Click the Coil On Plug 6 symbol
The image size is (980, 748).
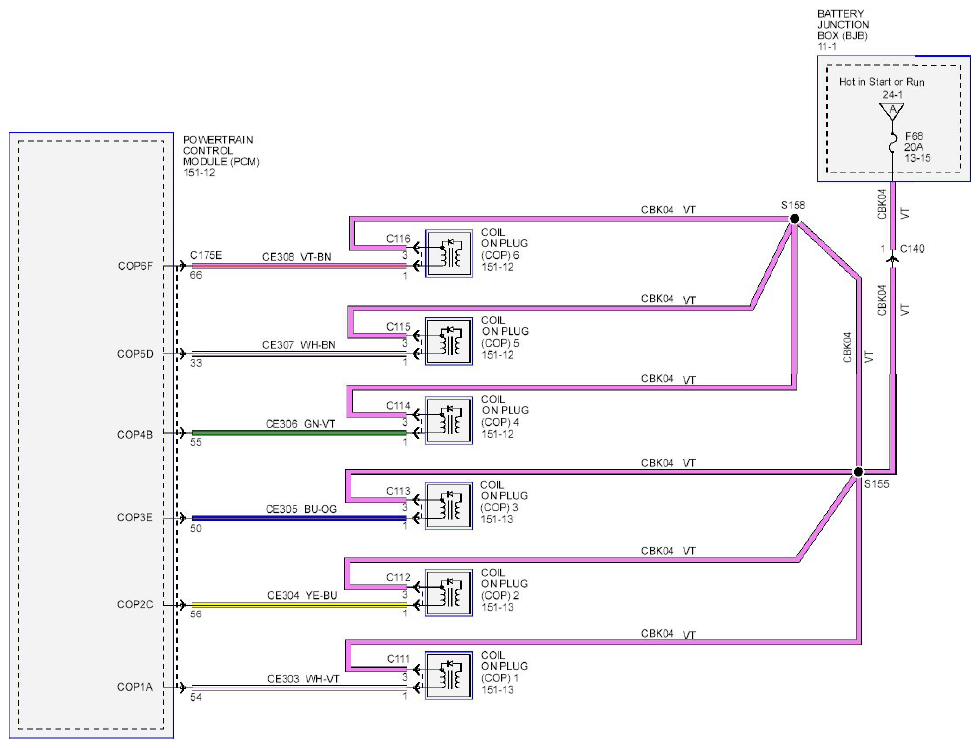[449, 254]
